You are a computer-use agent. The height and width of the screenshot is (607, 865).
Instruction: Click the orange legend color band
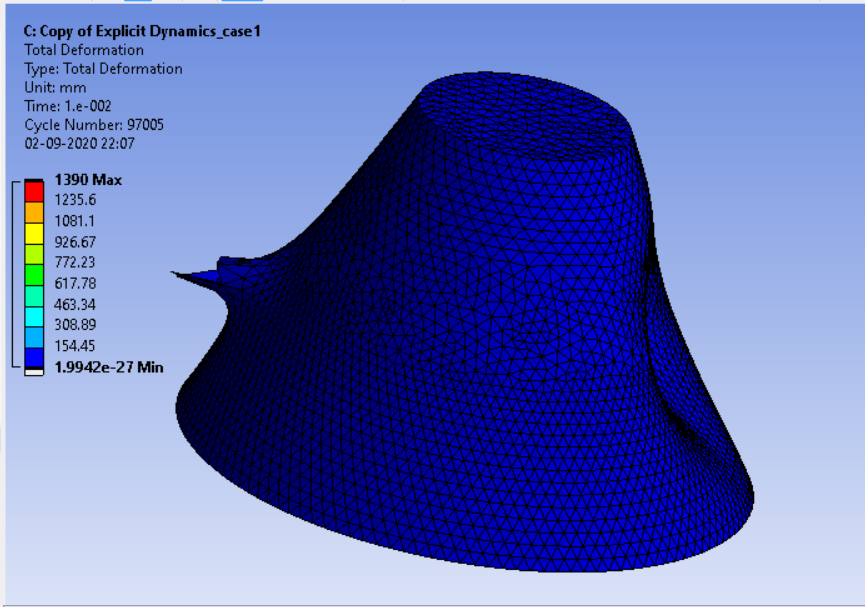coord(34,212)
